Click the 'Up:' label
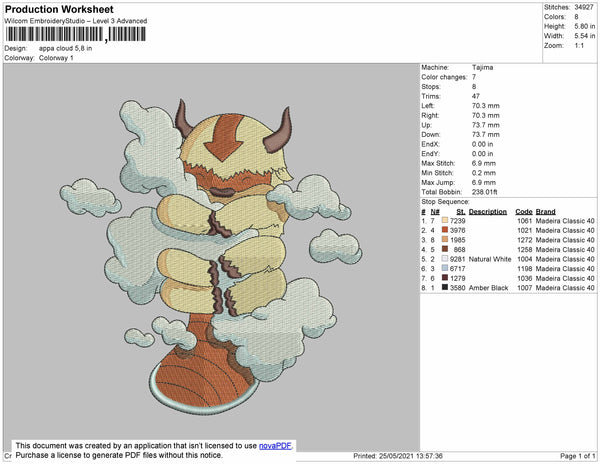The height and width of the screenshot is (464, 600). click(426, 125)
